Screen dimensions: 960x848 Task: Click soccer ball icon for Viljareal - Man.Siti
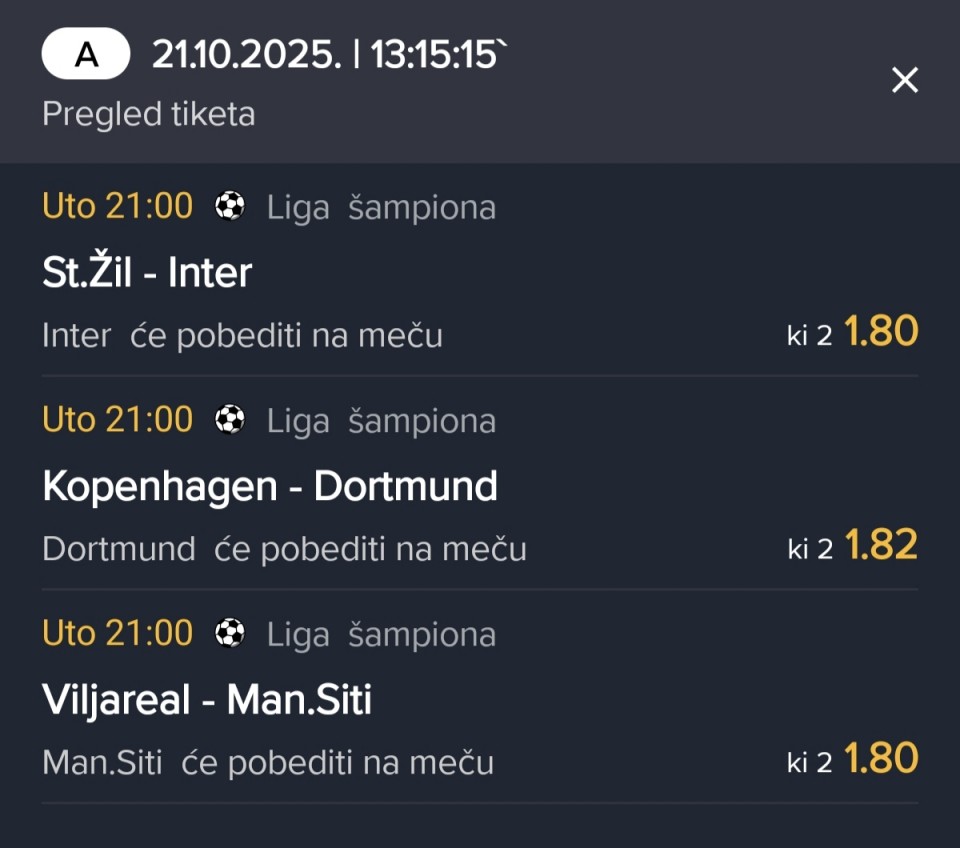pos(230,634)
